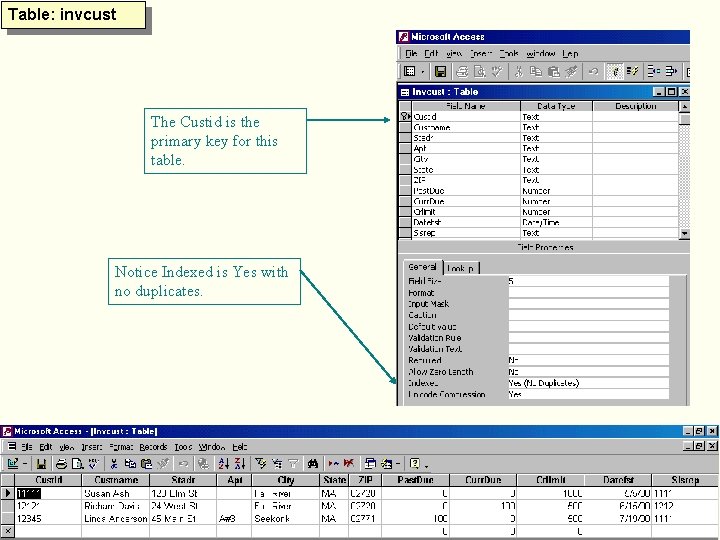Toggle the Apply Filter funnel icon
The height and width of the screenshot is (540, 720).
[x=293, y=464]
